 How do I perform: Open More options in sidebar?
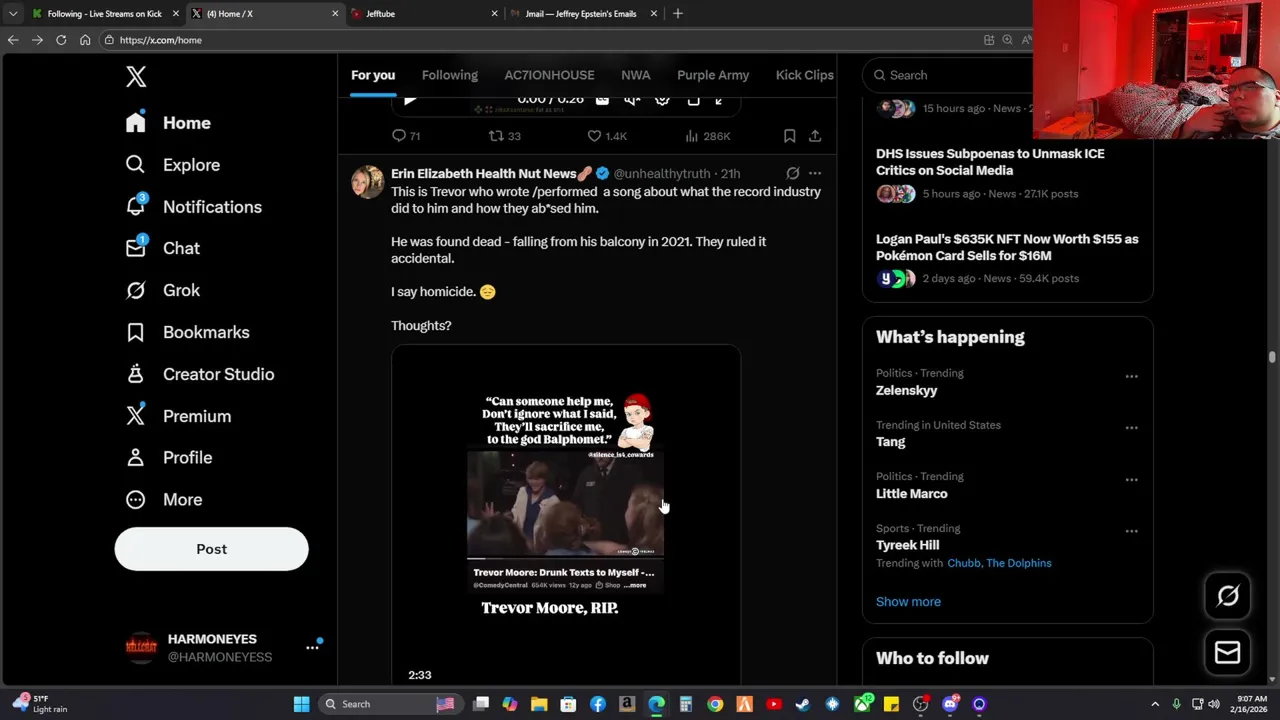[x=163, y=499]
